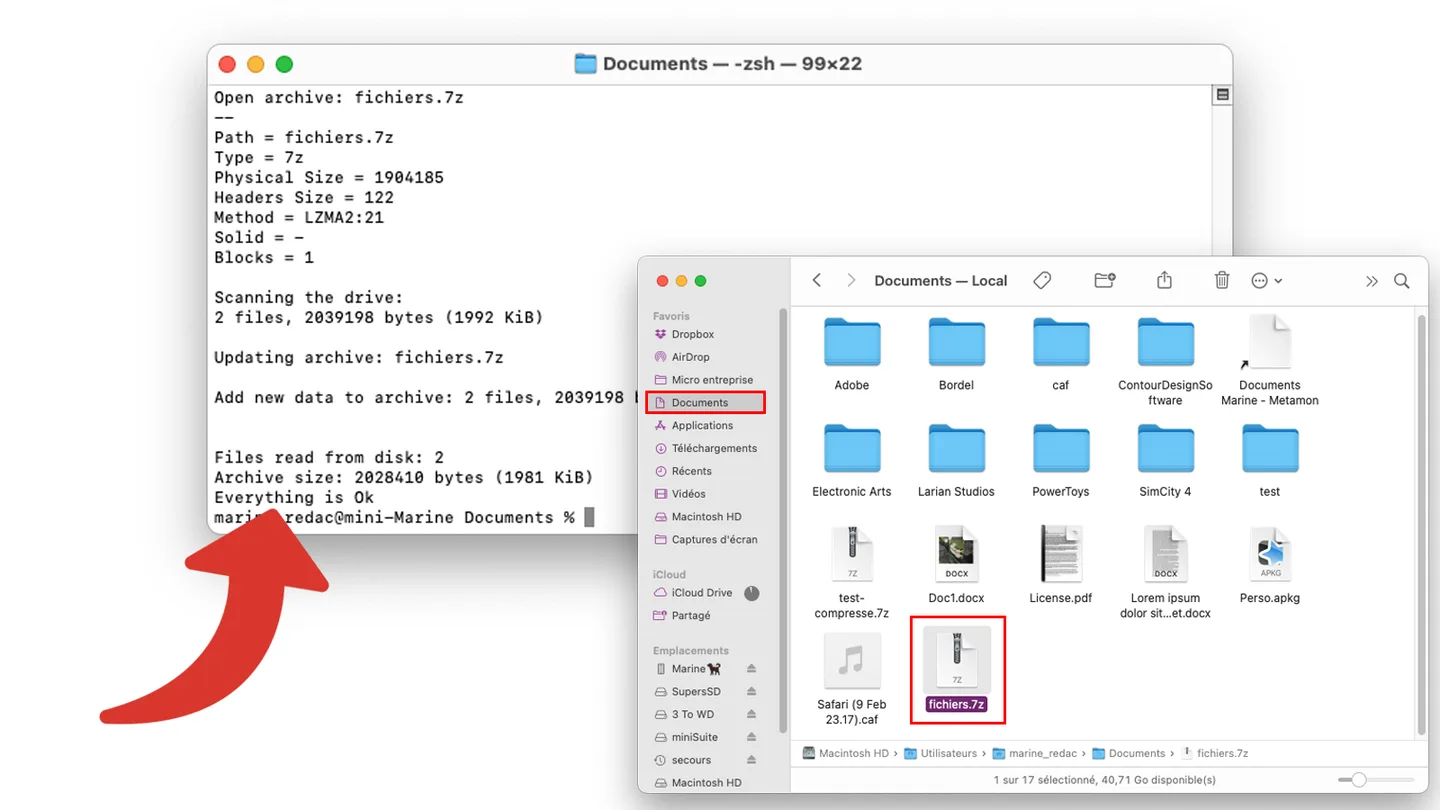This screenshot has width=1440, height=810.
Task: Select the Perso.apkg file
Action: [x=1270, y=565]
